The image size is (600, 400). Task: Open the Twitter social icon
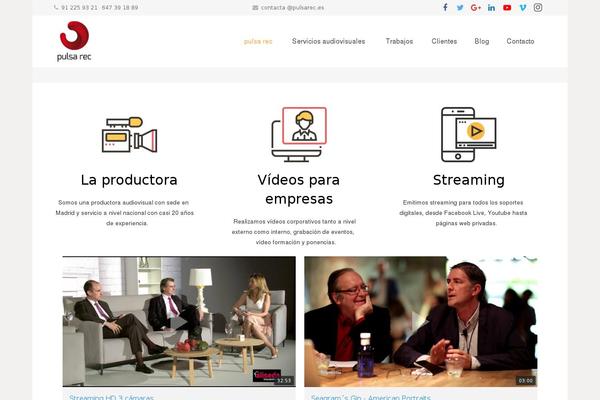pos(460,7)
